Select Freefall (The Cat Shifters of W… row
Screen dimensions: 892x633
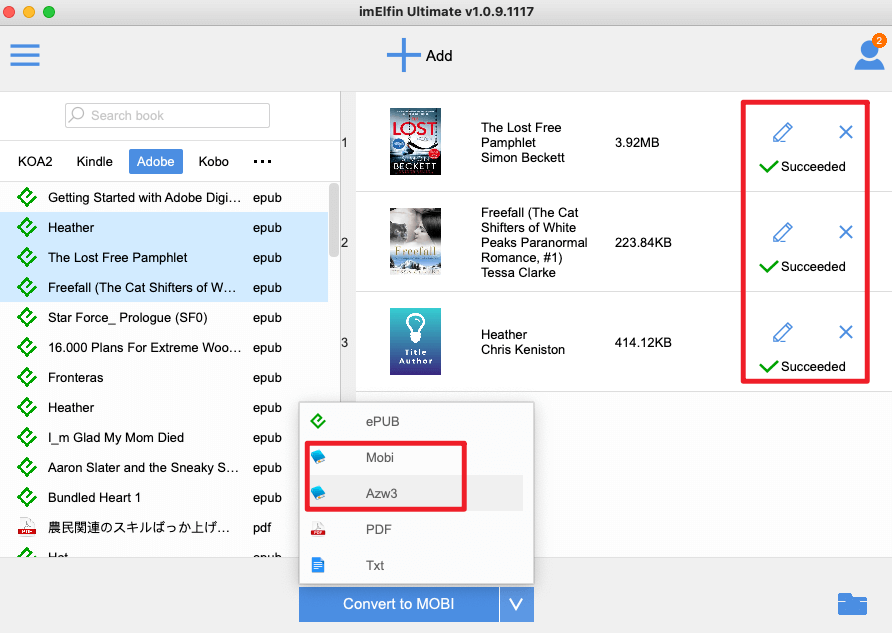(x=164, y=287)
